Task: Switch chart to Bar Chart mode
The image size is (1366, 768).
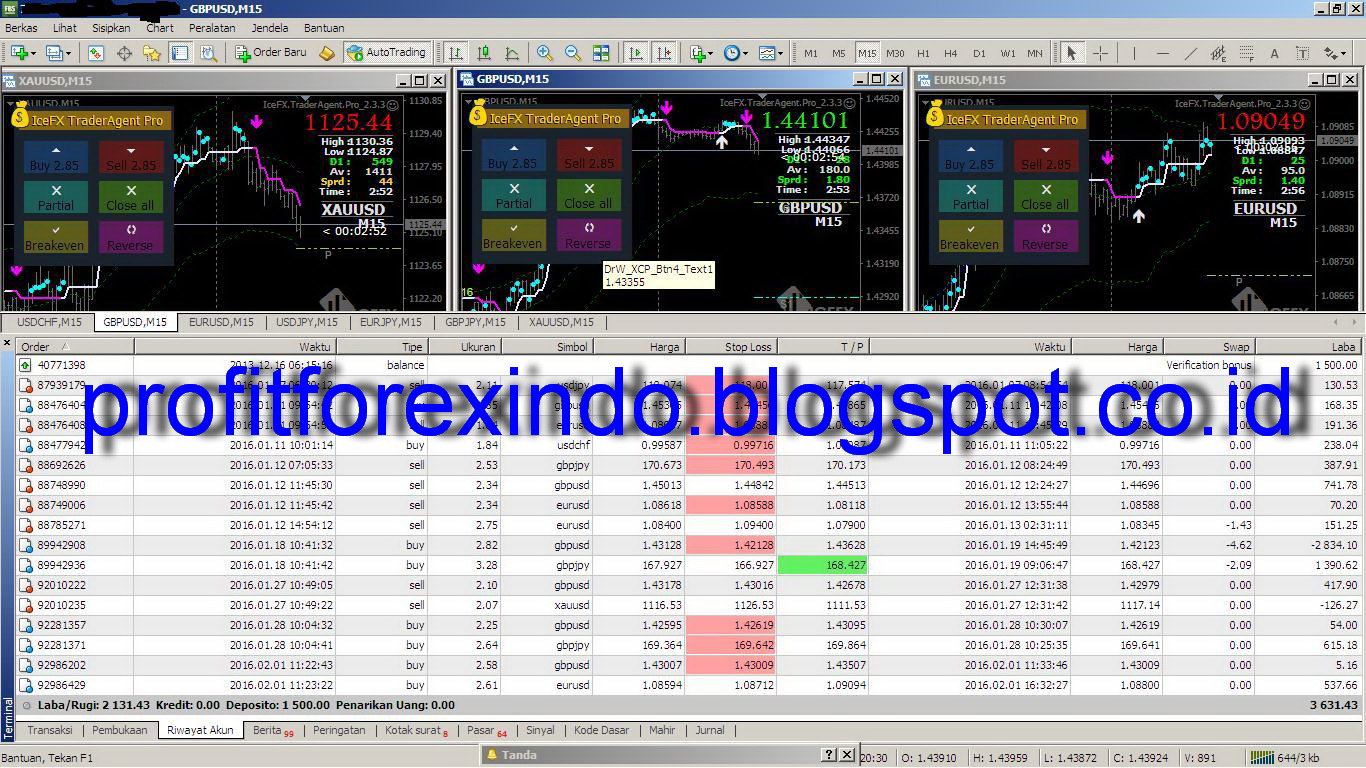Action: pos(455,53)
